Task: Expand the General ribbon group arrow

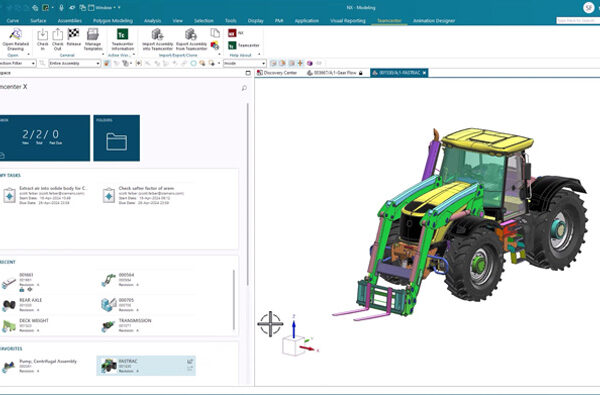Action: click(103, 55)
